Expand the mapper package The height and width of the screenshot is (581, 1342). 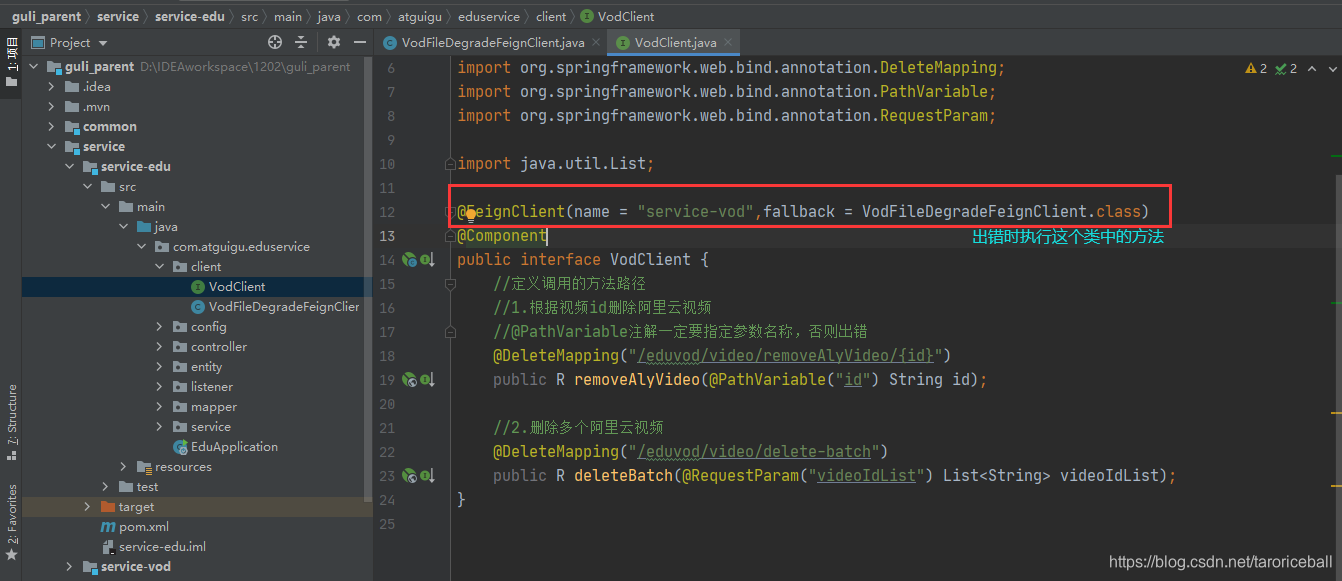[160, 407]
